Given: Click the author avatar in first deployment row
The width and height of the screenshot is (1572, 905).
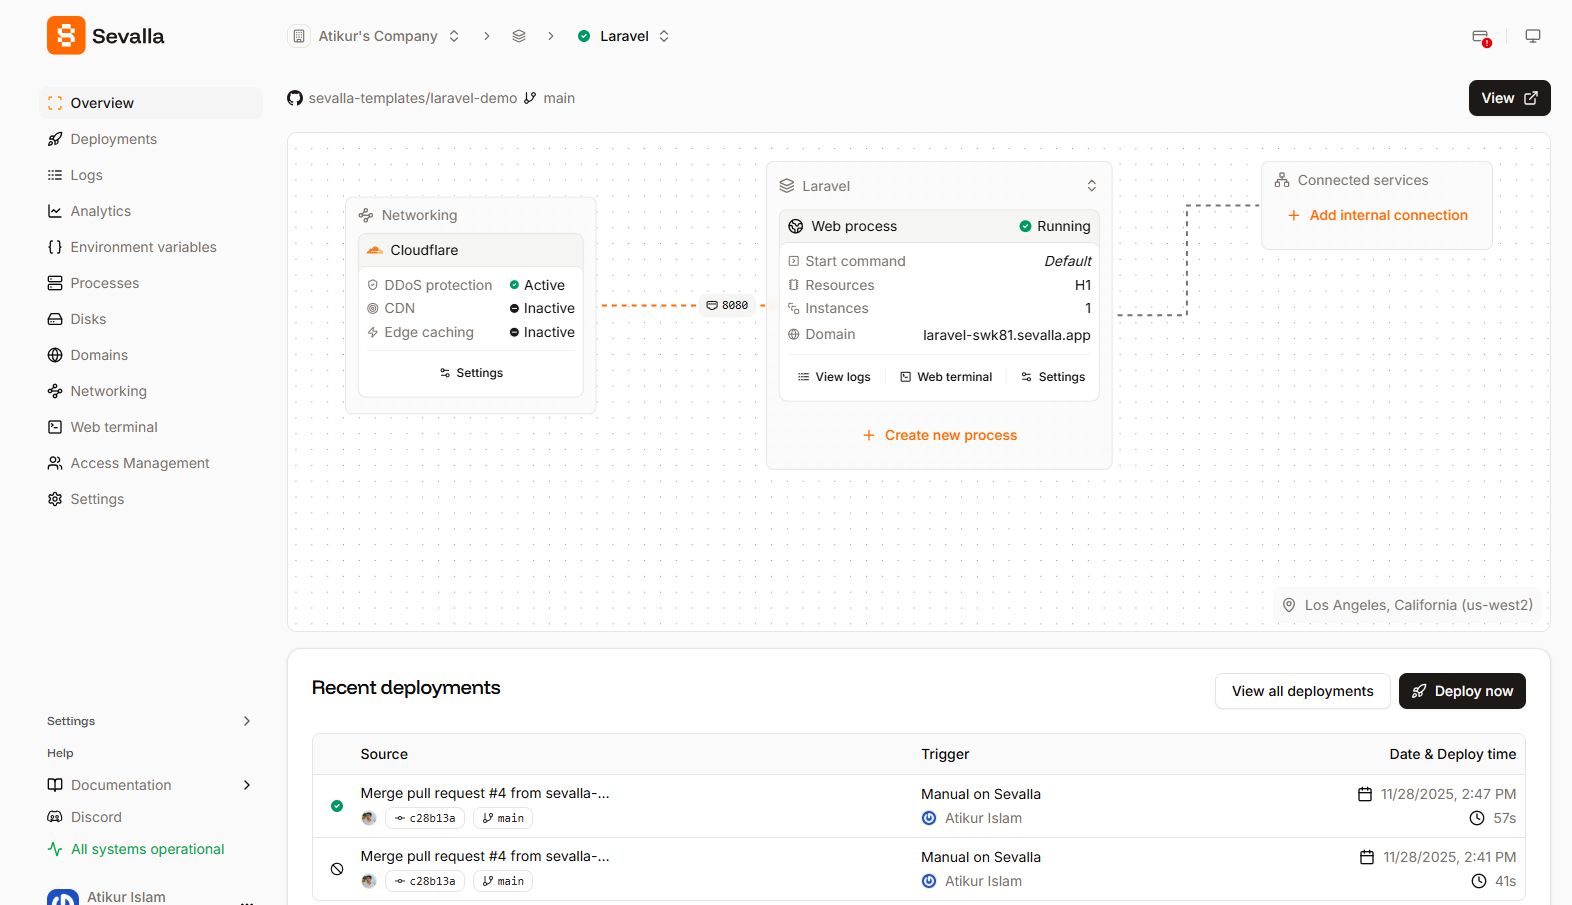Looking at the screenshot, I should click(369, 818).
